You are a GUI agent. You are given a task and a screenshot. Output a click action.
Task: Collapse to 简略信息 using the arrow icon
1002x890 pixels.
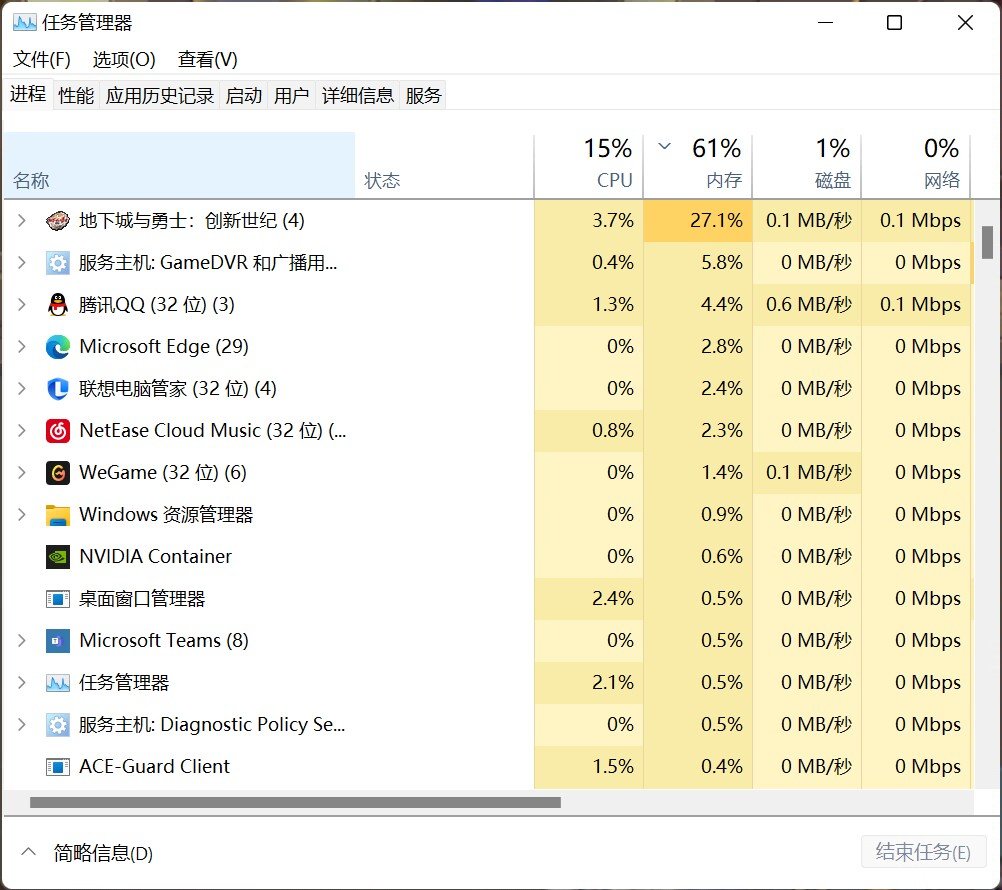(x=28, y=852)
